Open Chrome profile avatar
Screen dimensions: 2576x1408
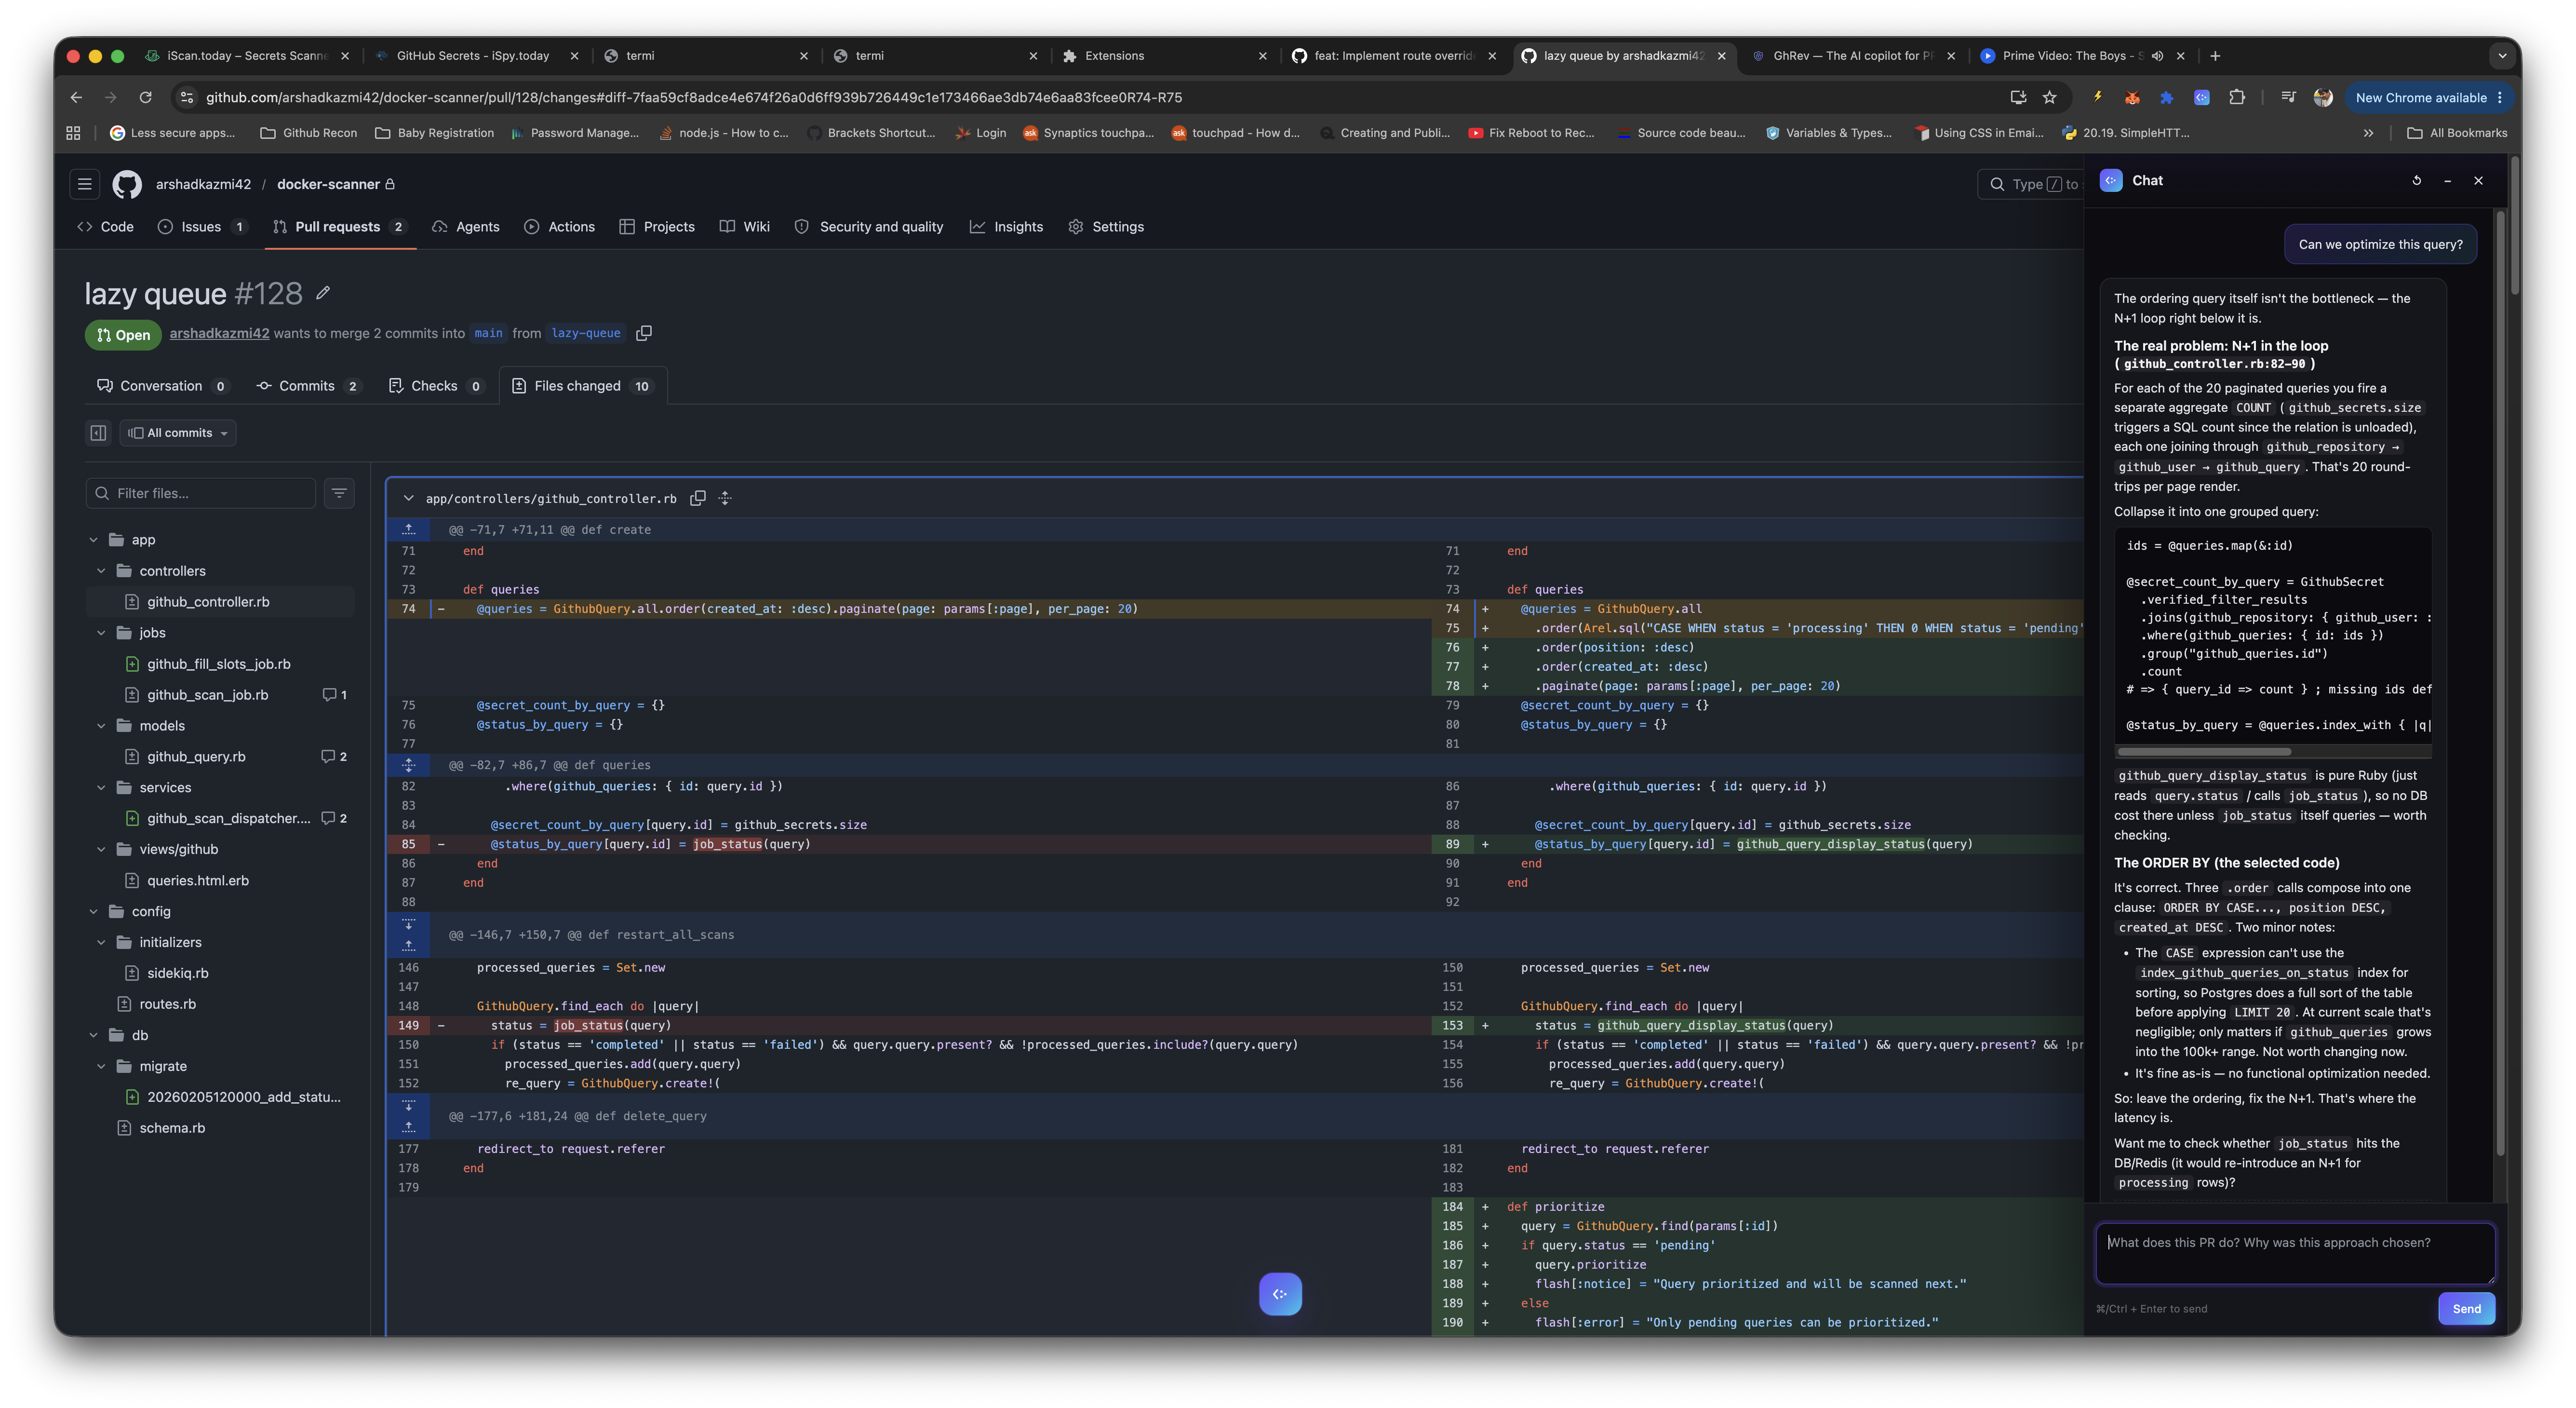pos(2323,97)
